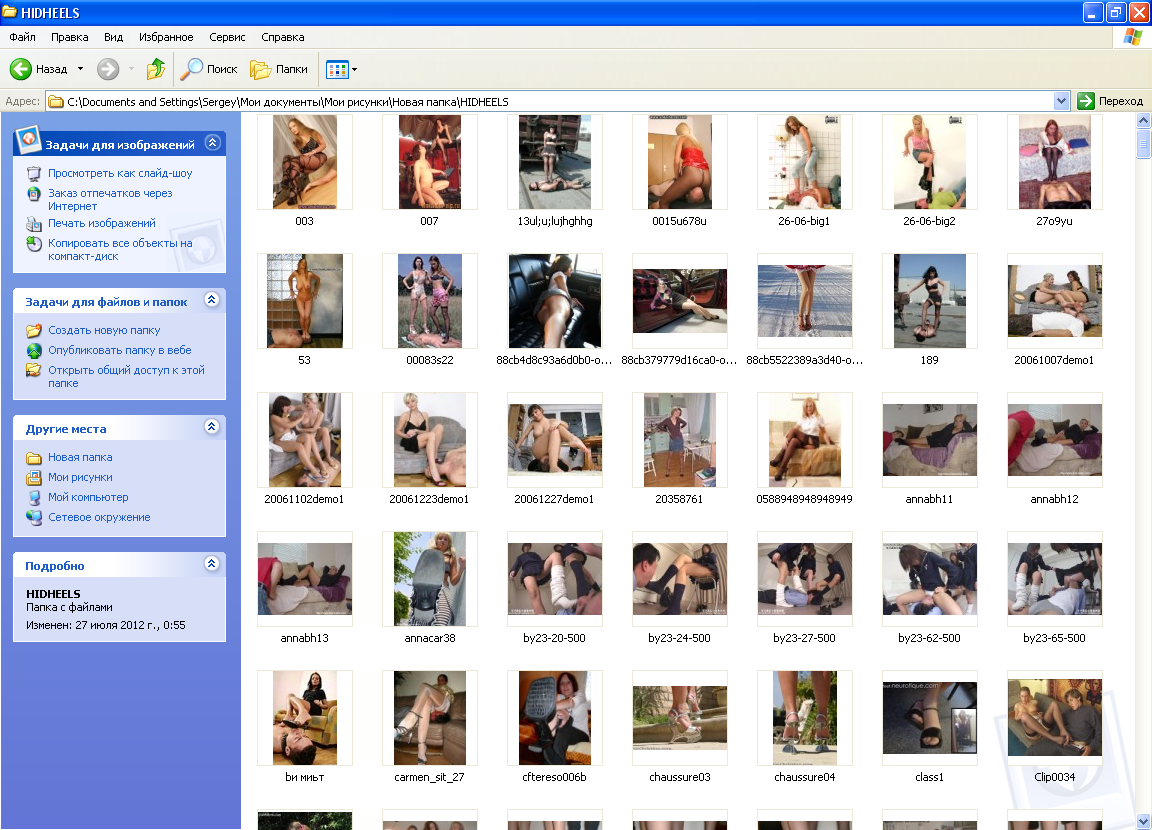Click the copy to CD icon
The image size is (1152, 830).
[34, 244]
